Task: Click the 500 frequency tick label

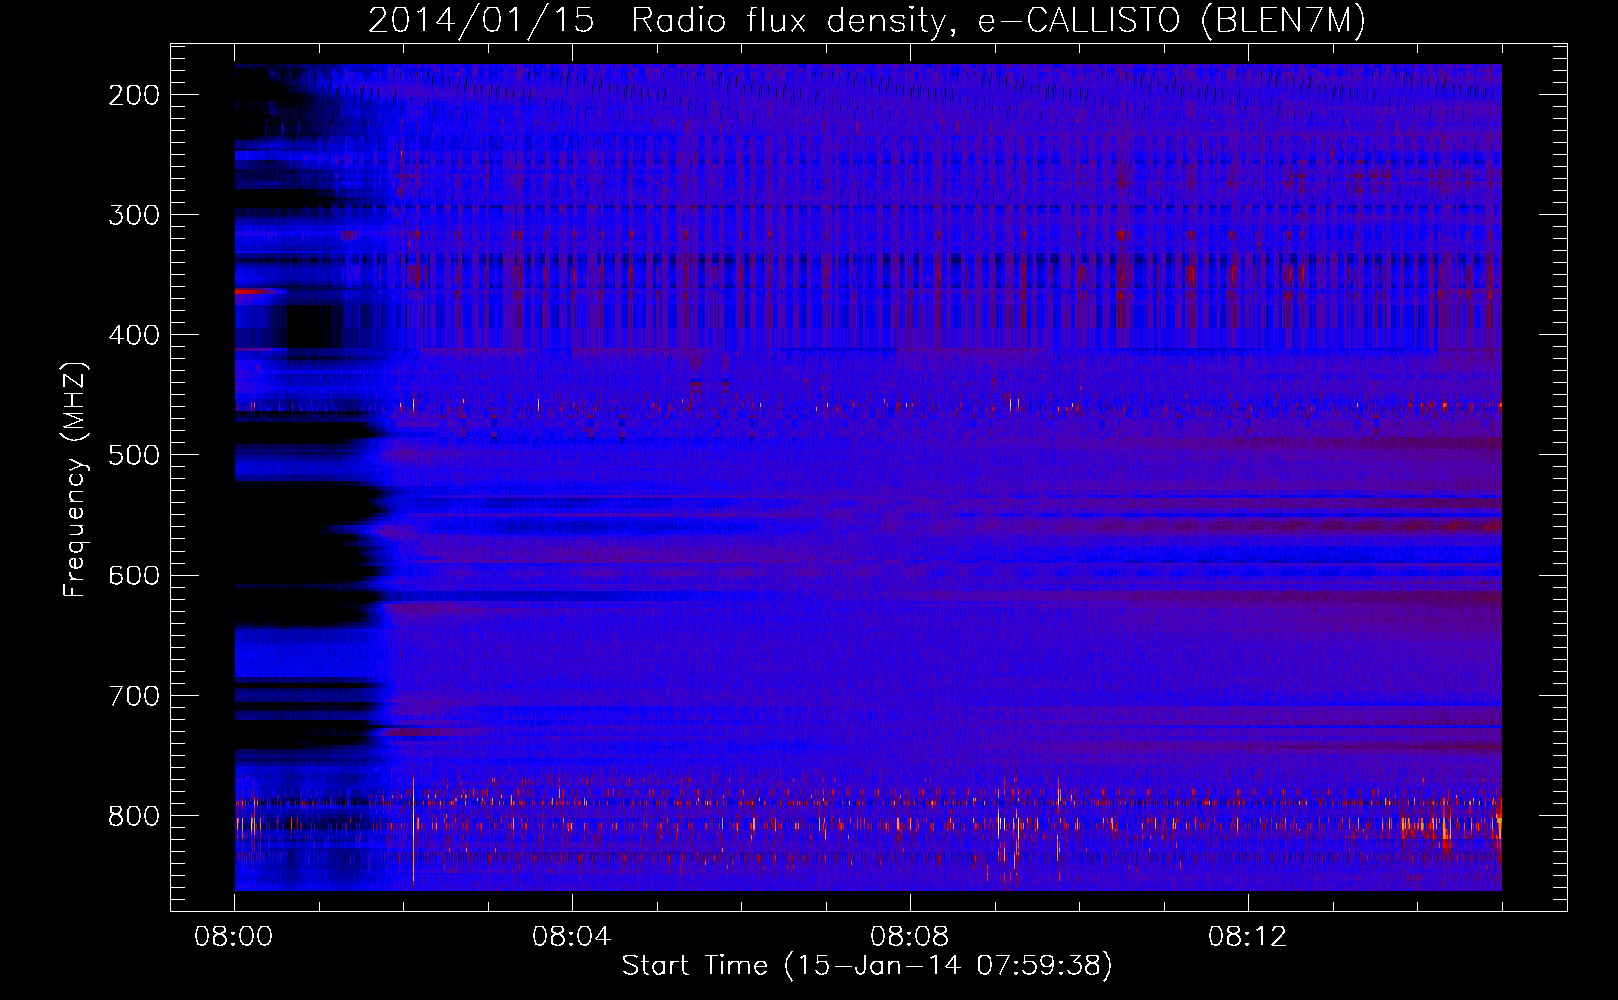Action: (x=134, y=455)
